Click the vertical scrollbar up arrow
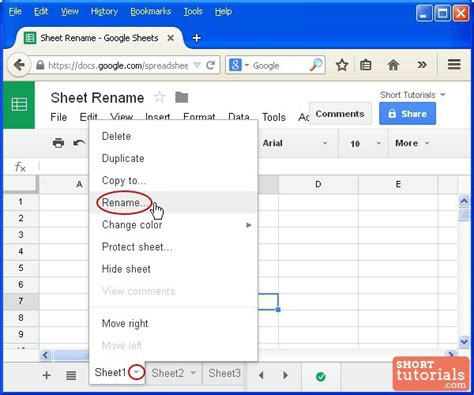Image resolution: width=474 pixels, height=395 pixels. pos(464,201)
